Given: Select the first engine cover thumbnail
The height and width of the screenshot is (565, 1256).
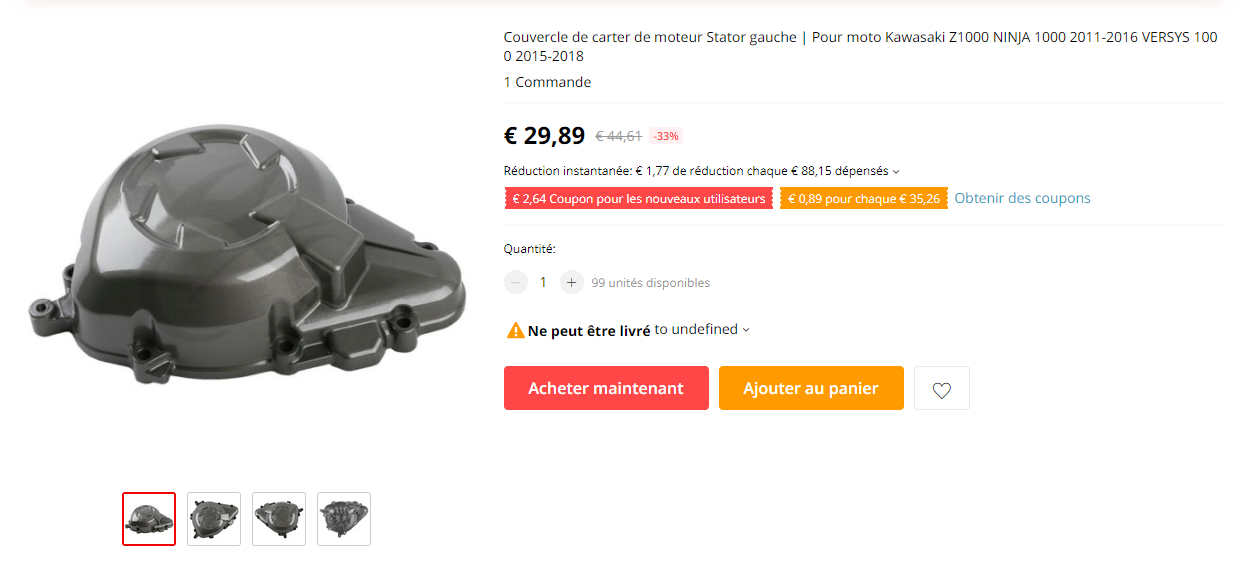Looking at the screenshot, I should pos(149,519).
